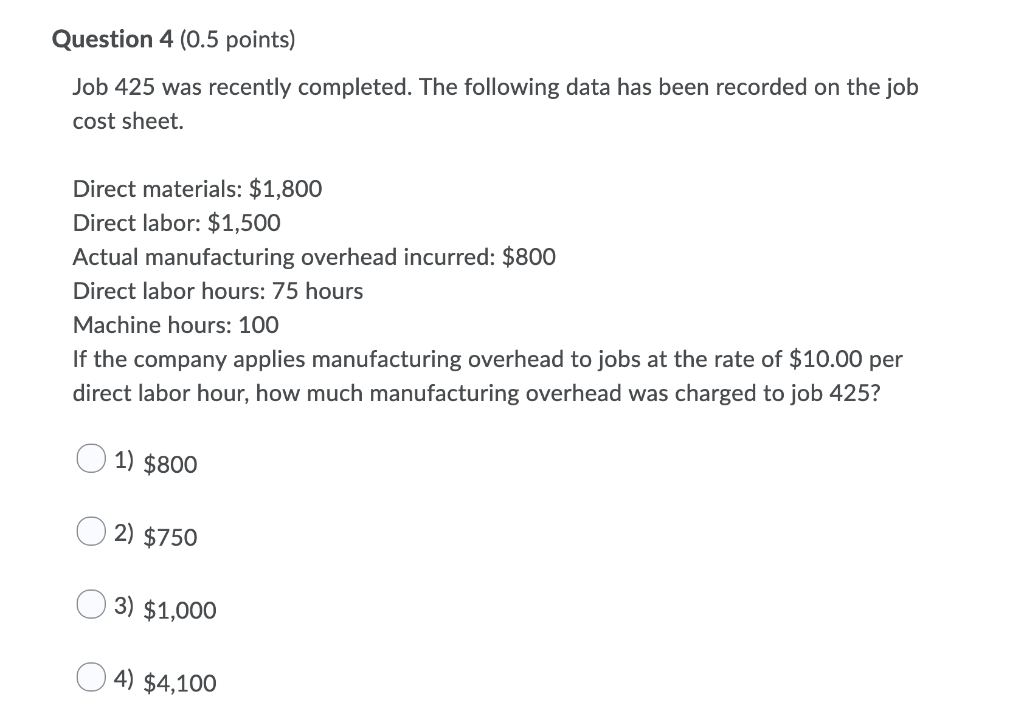The width and height of the screenshot is (1024, 711).
Task: Select the radio button for answer $1,000
Action: (x=91, y=602)
